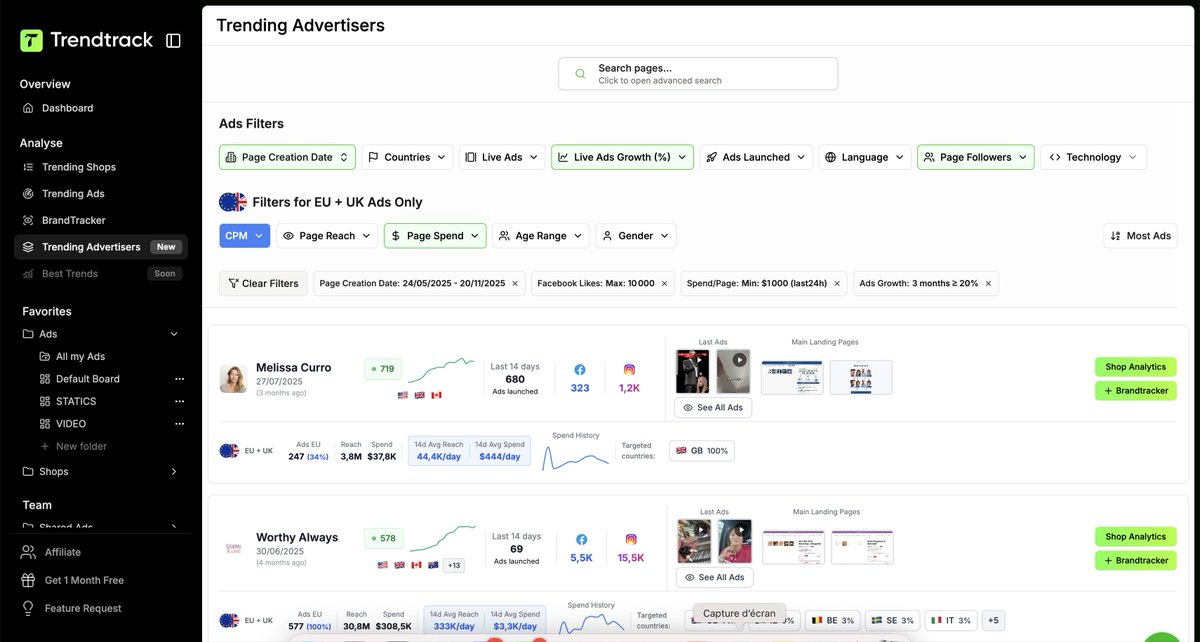Open Age Range filter
Image resolution: width=1200 pixels, height=642 pixels.
pos(540,236)
